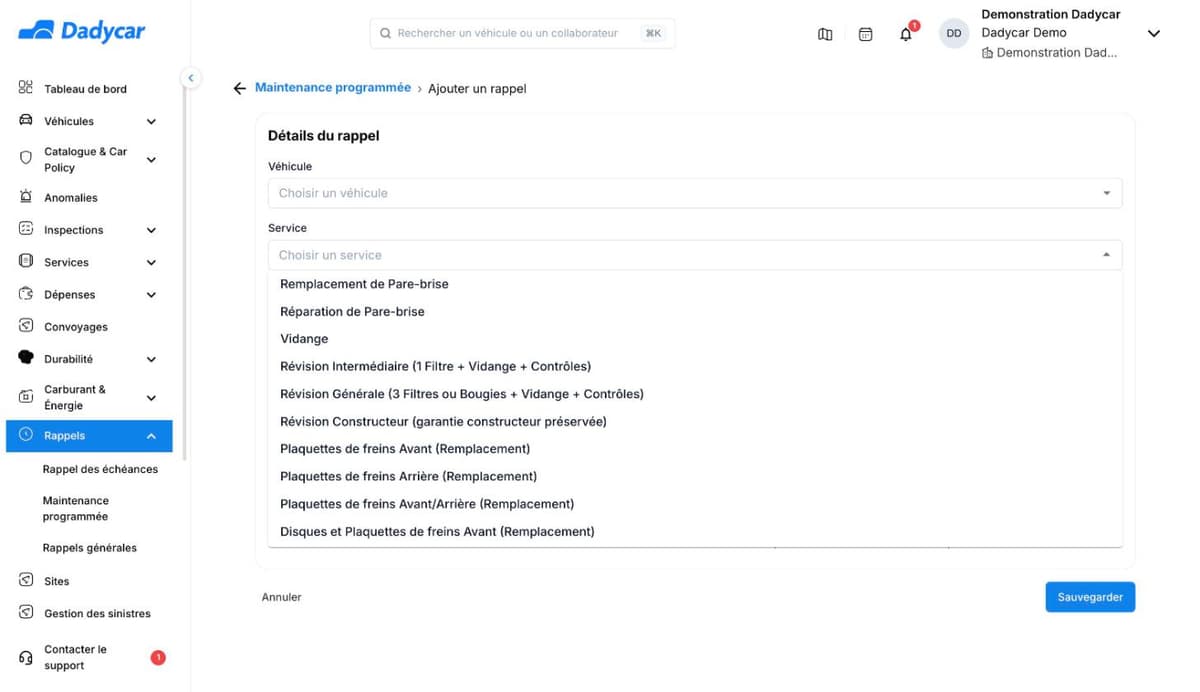Close the Choisir un service dropdown arrow
The image size is (1200, 692).
click(x=1106, y=255)
